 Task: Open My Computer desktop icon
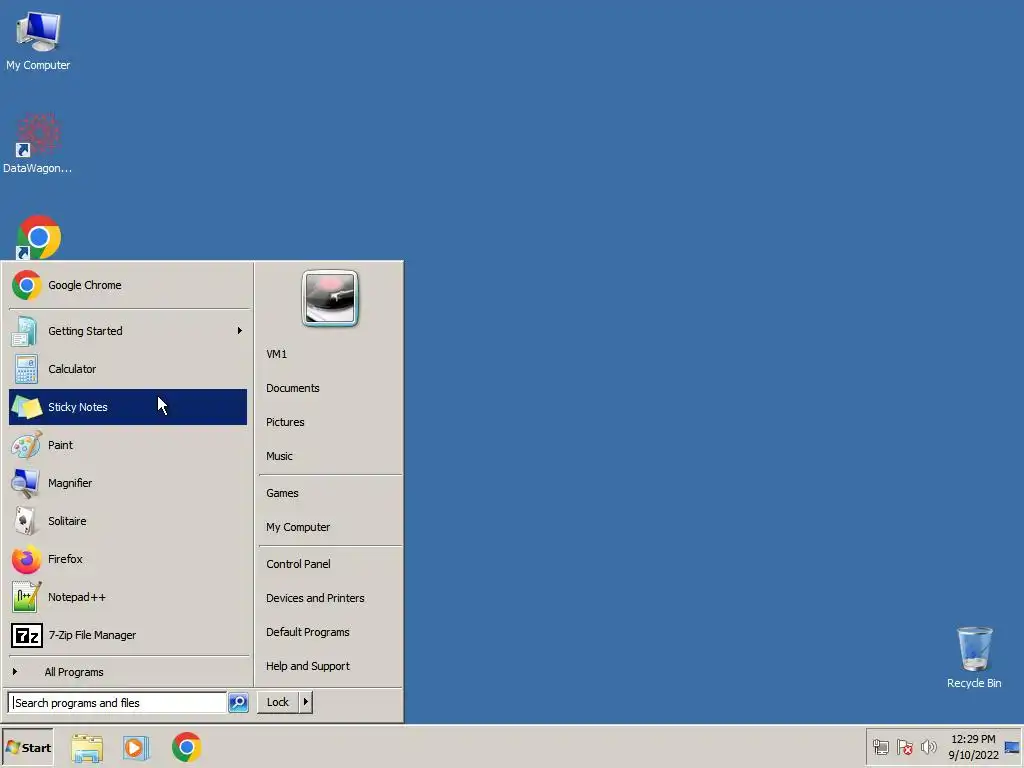click(x=38, y=40)
